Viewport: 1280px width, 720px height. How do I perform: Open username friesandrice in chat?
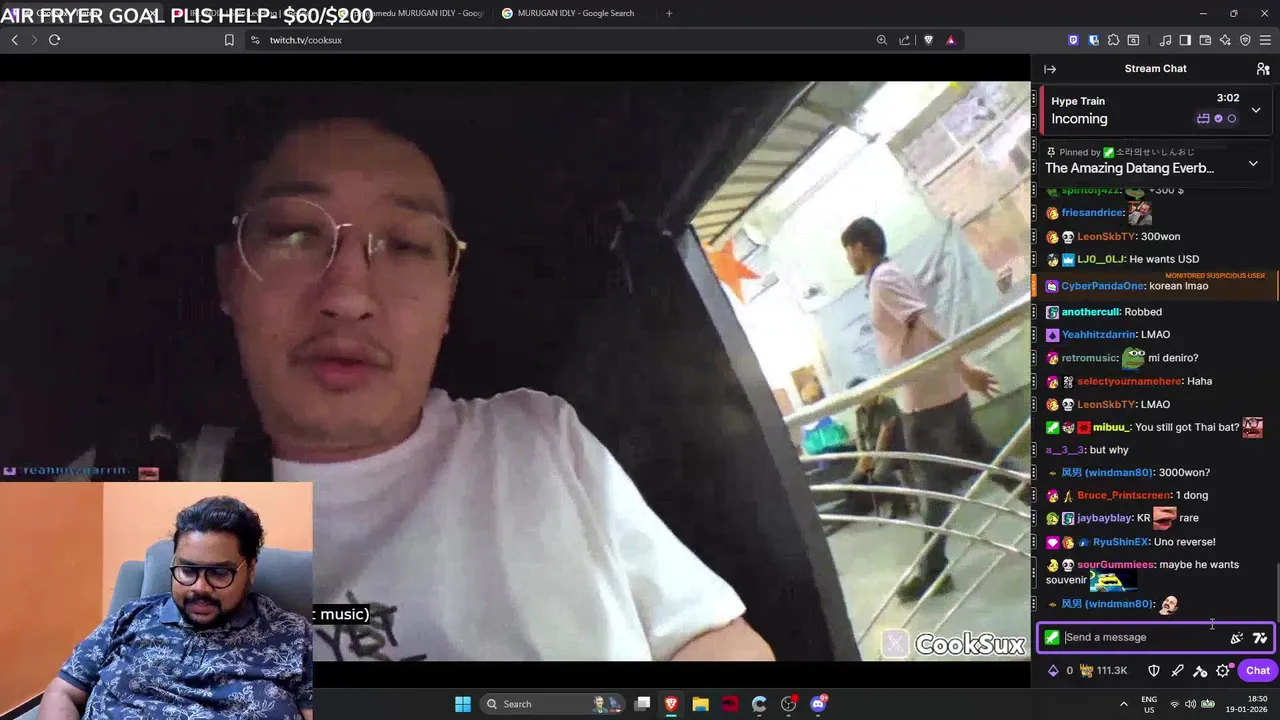[x=1092, y=213]
